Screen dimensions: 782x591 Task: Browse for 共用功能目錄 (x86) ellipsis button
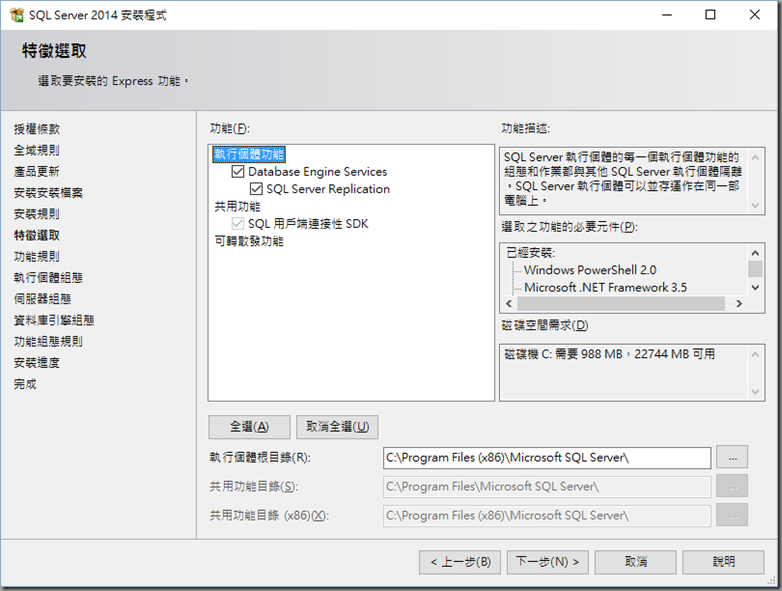pyautogui.click(x=732, y=515)
